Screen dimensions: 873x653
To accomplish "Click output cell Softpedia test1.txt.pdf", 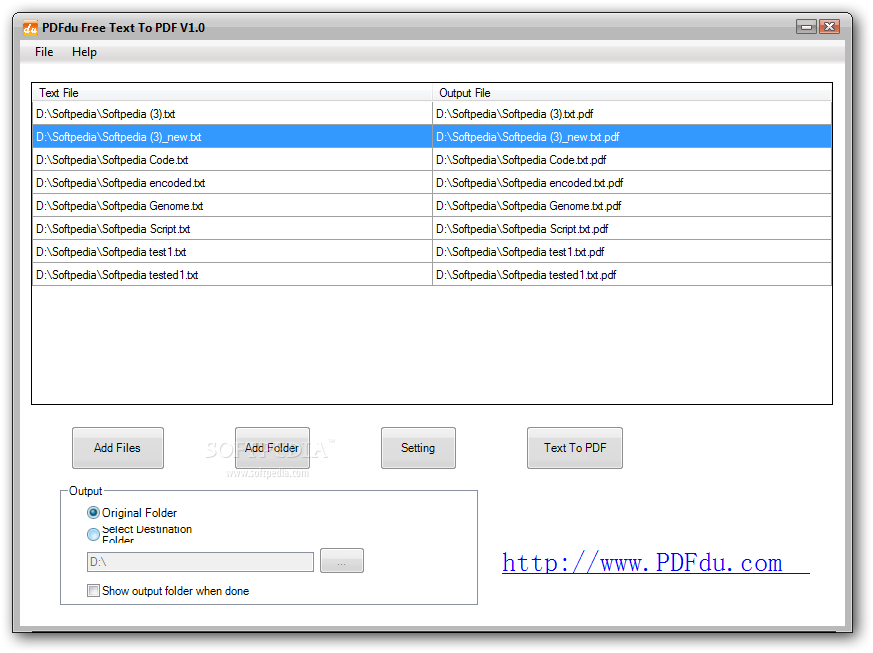I will 632,252.
